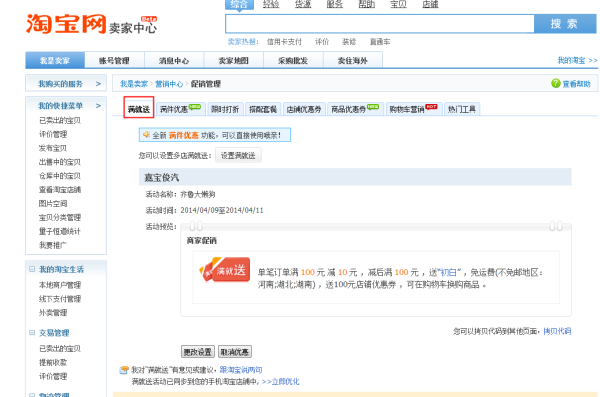Screen dimensions: 600x397
Task: Click the red 满就送 promotion badge
Action: [225, 270]
